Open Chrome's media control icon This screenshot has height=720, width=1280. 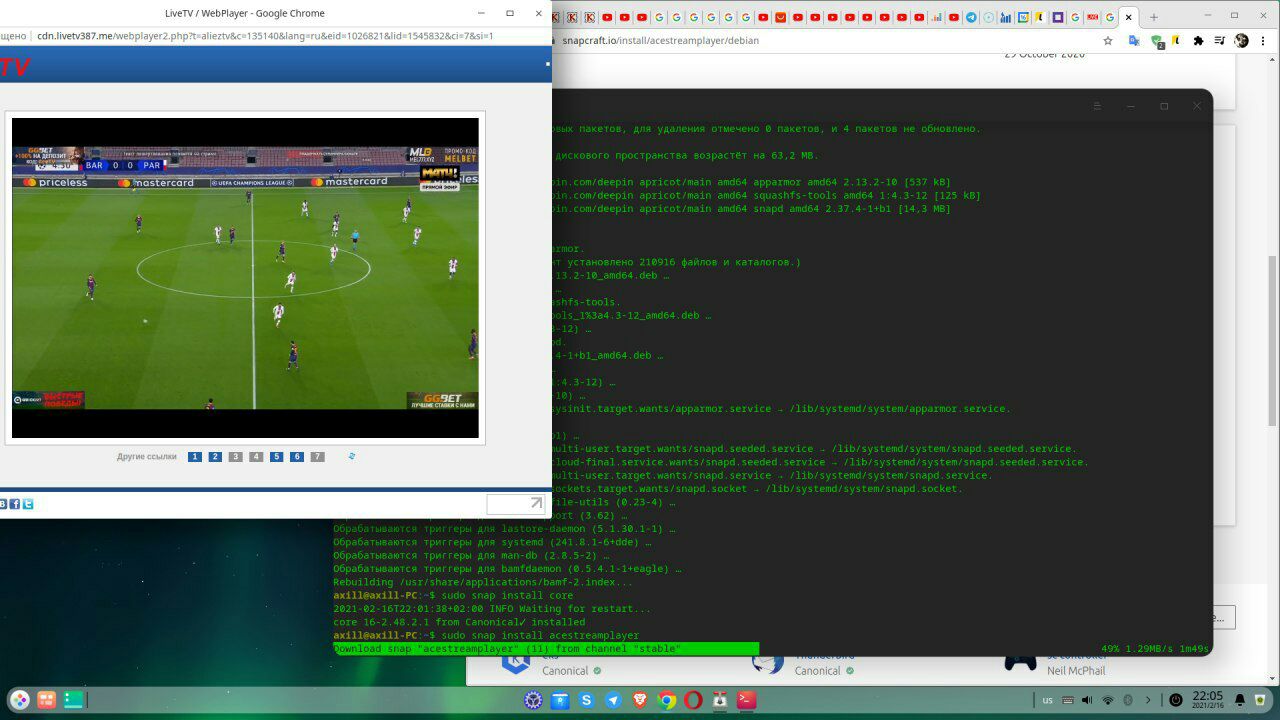click(x=1220, y=41)
